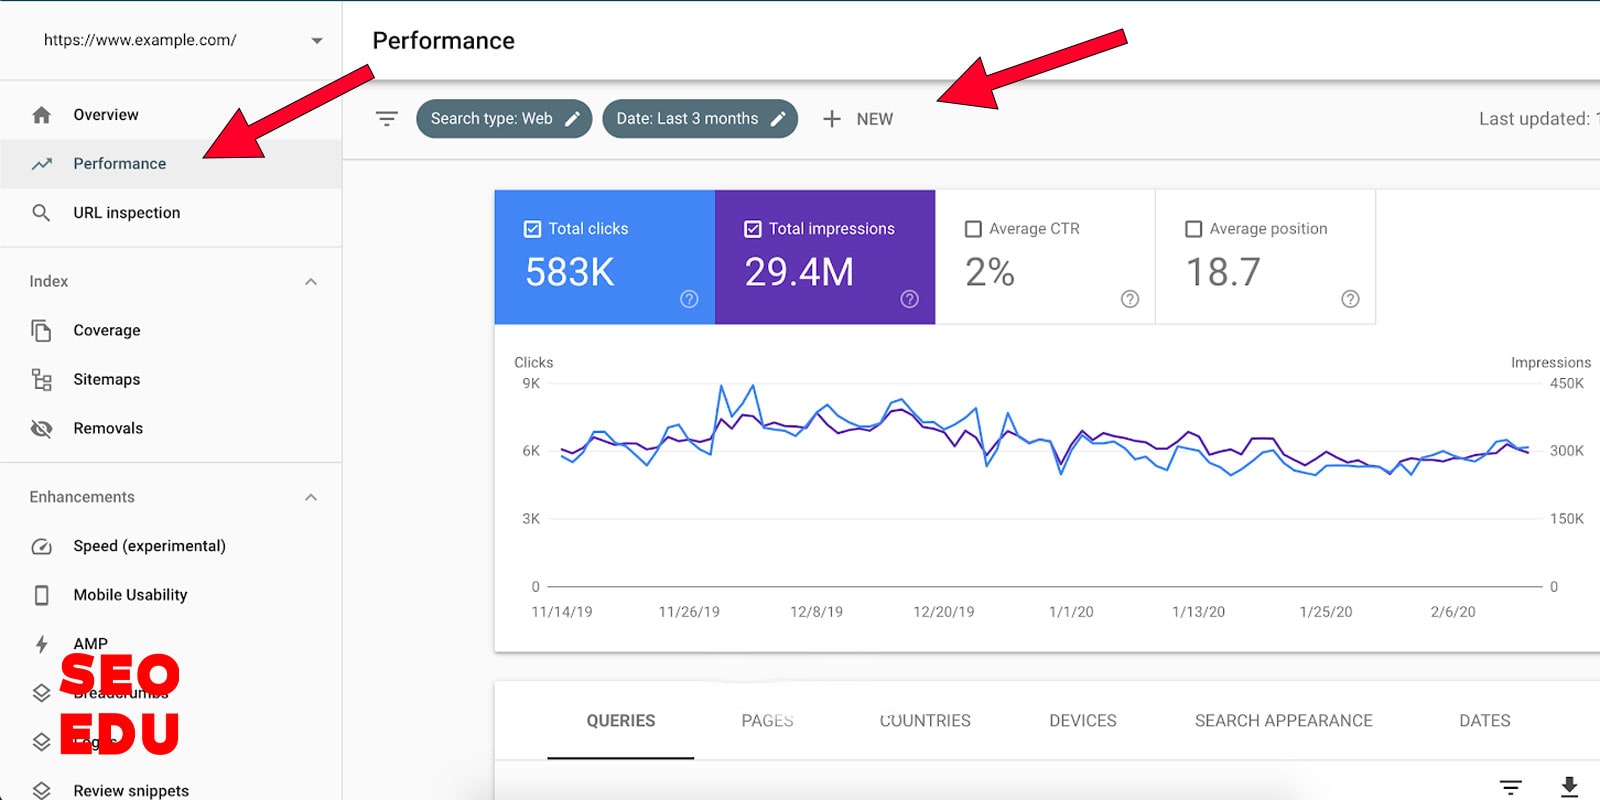The height and width of the screenshot is (800, 1600).
Task: Switch to the Devices tab
Action: coord(1082,721)
